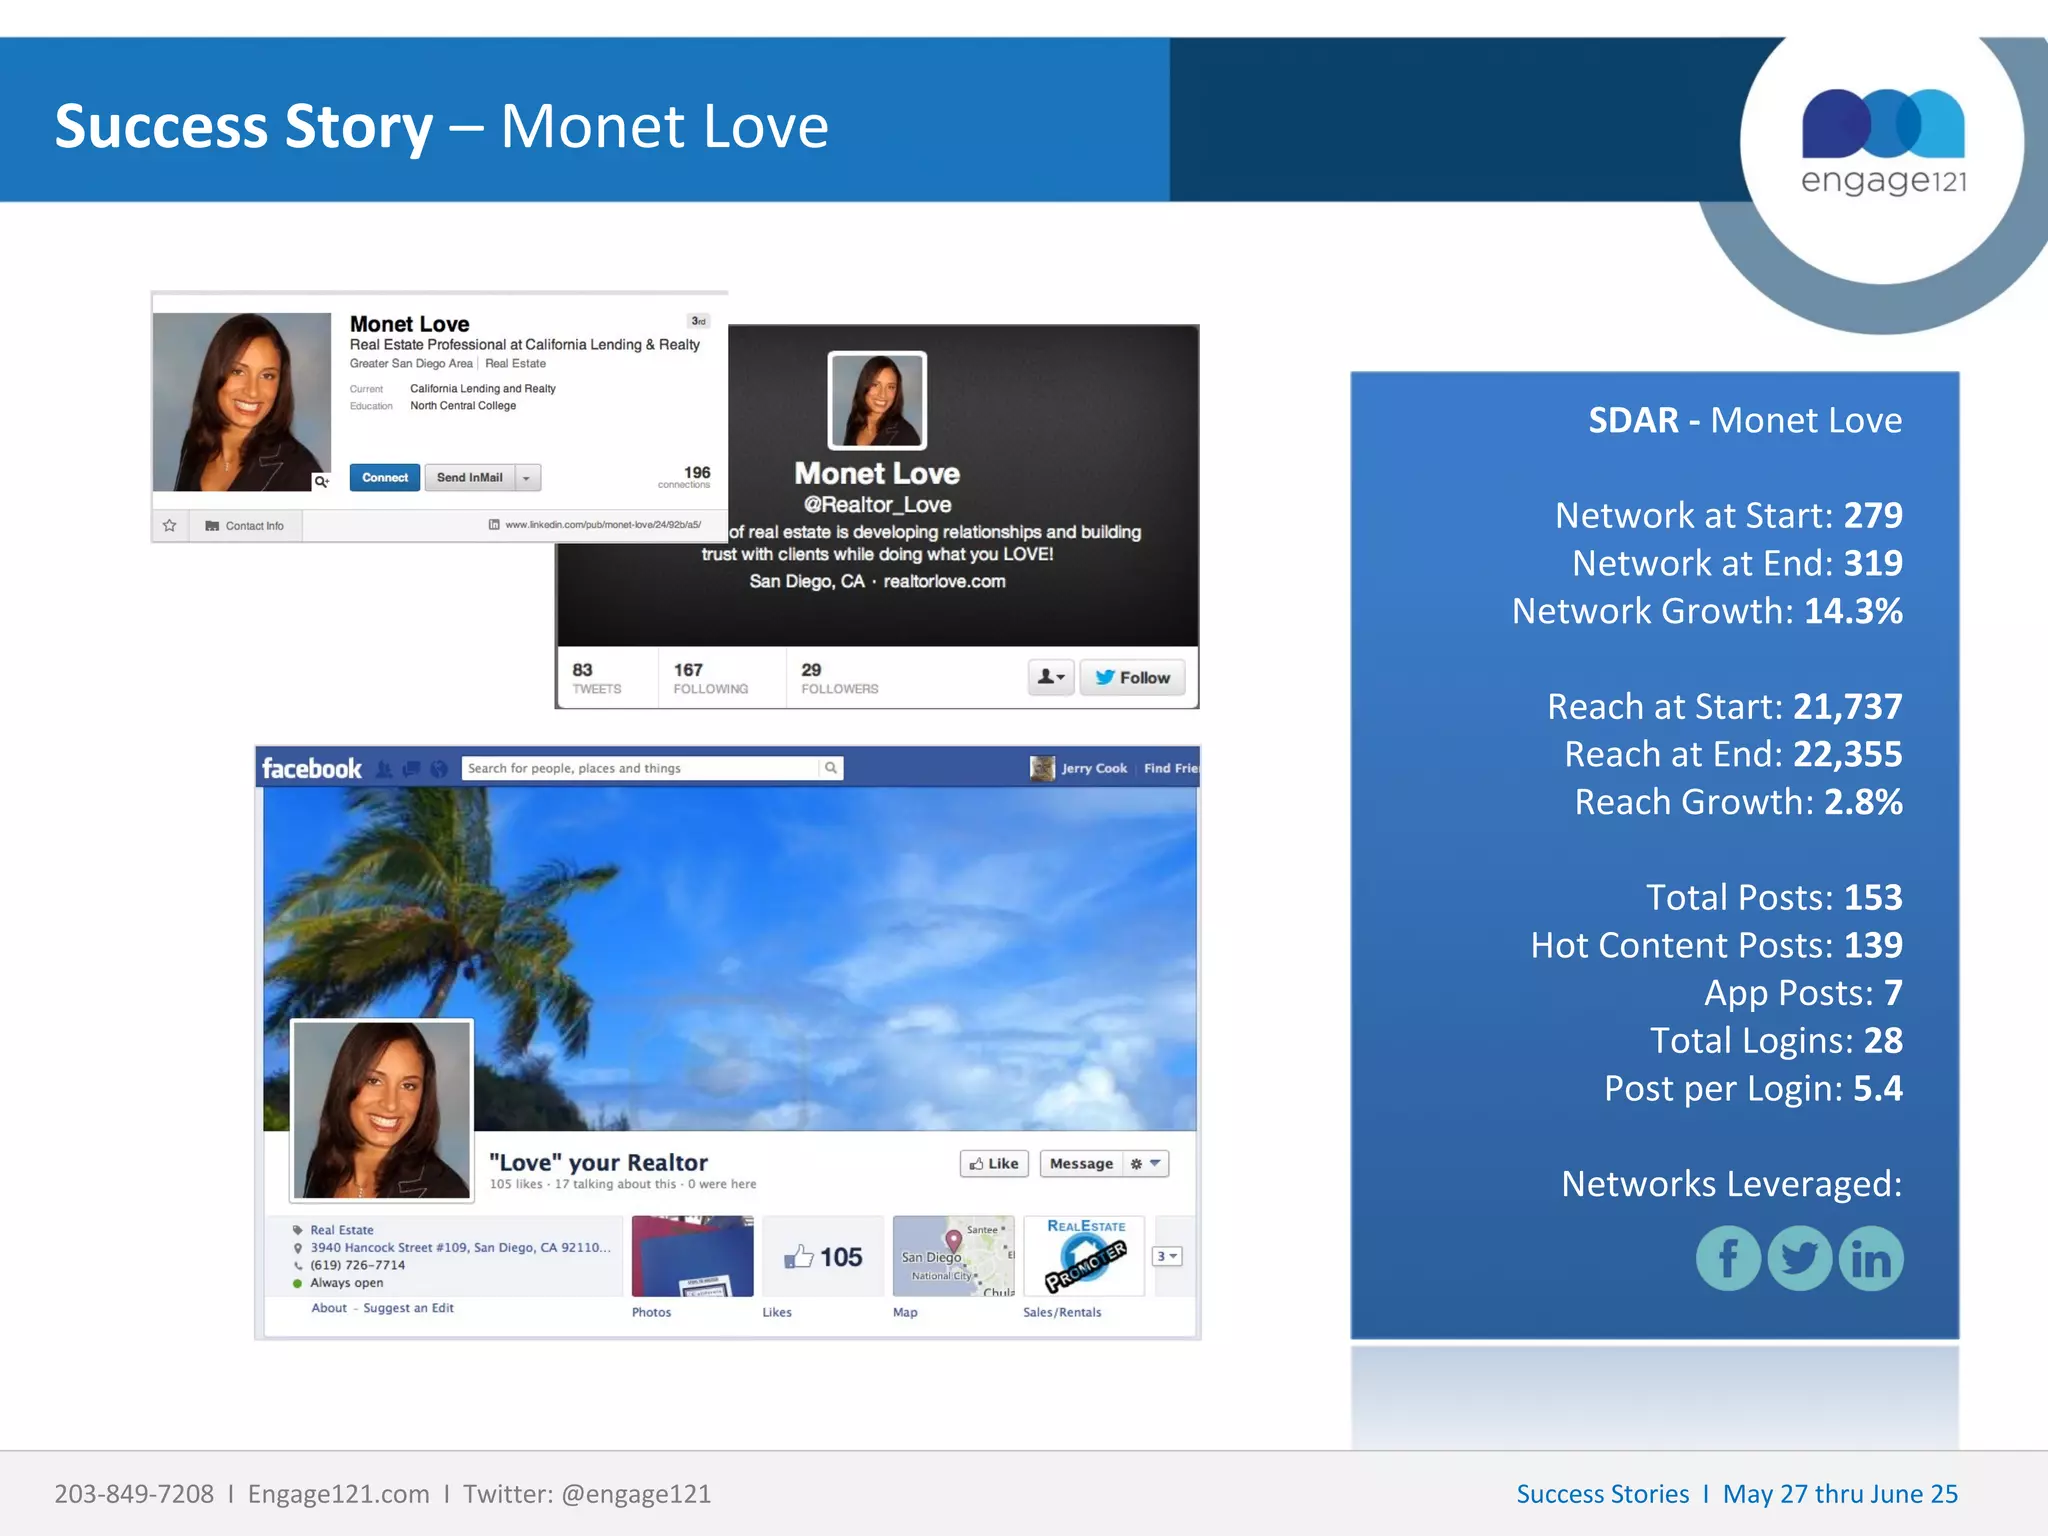Click the Find Friends link

[x=1170, y=768]
